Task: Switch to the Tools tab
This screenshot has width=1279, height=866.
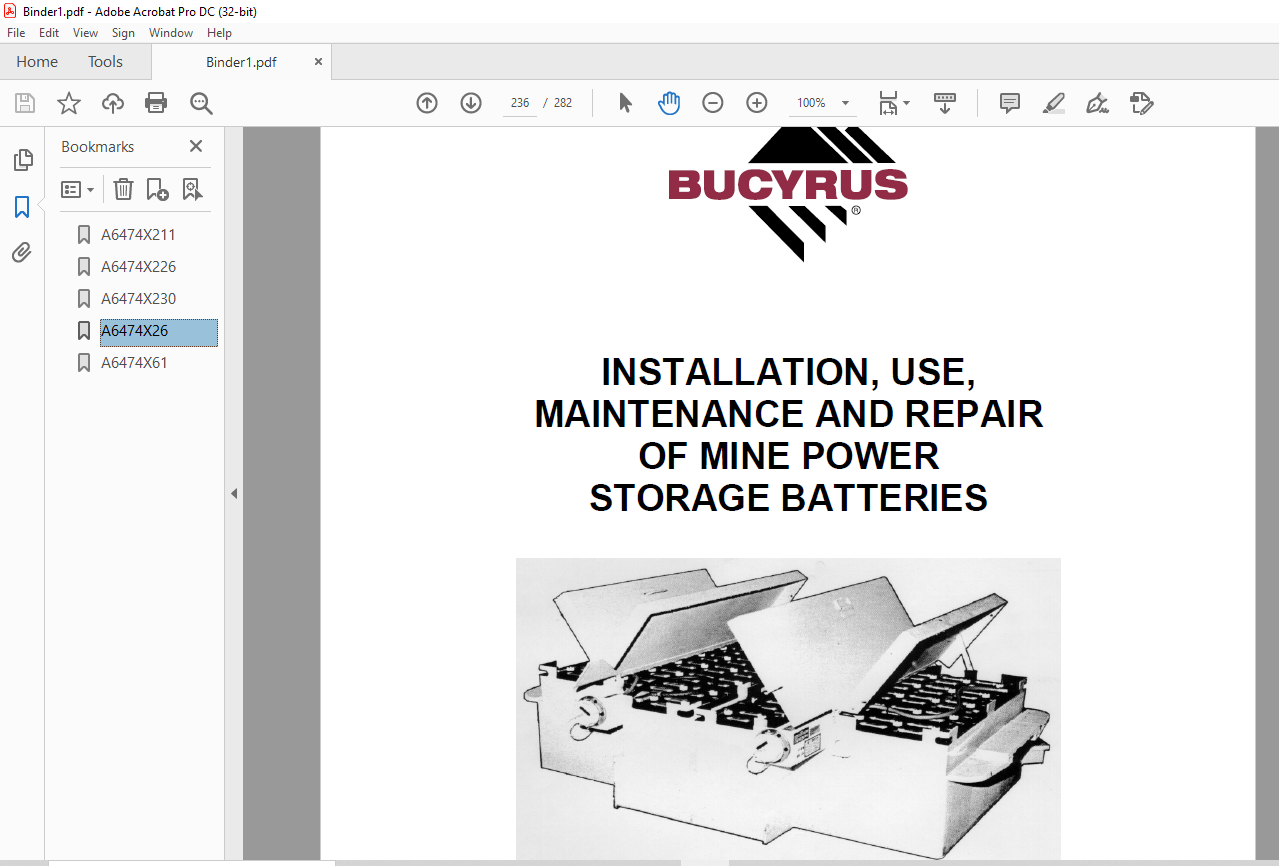Action: point(105,62)
